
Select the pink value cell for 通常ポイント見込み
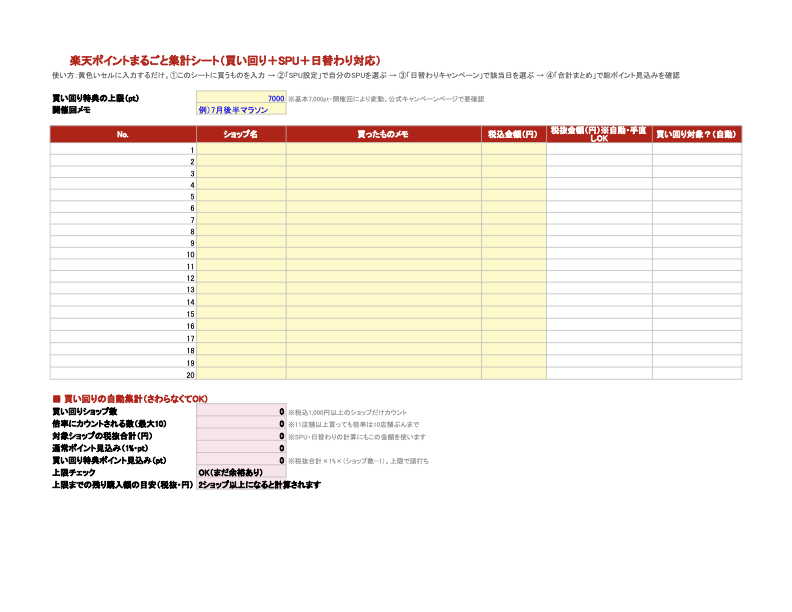tap(241, 447)
